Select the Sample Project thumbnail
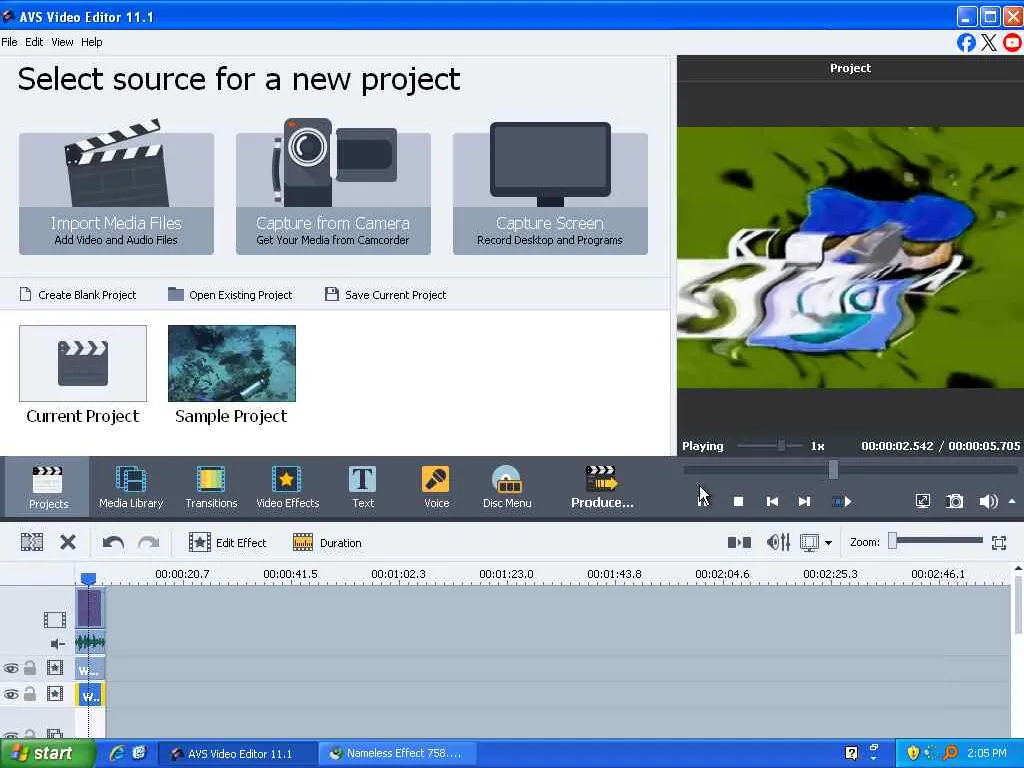 232,363
